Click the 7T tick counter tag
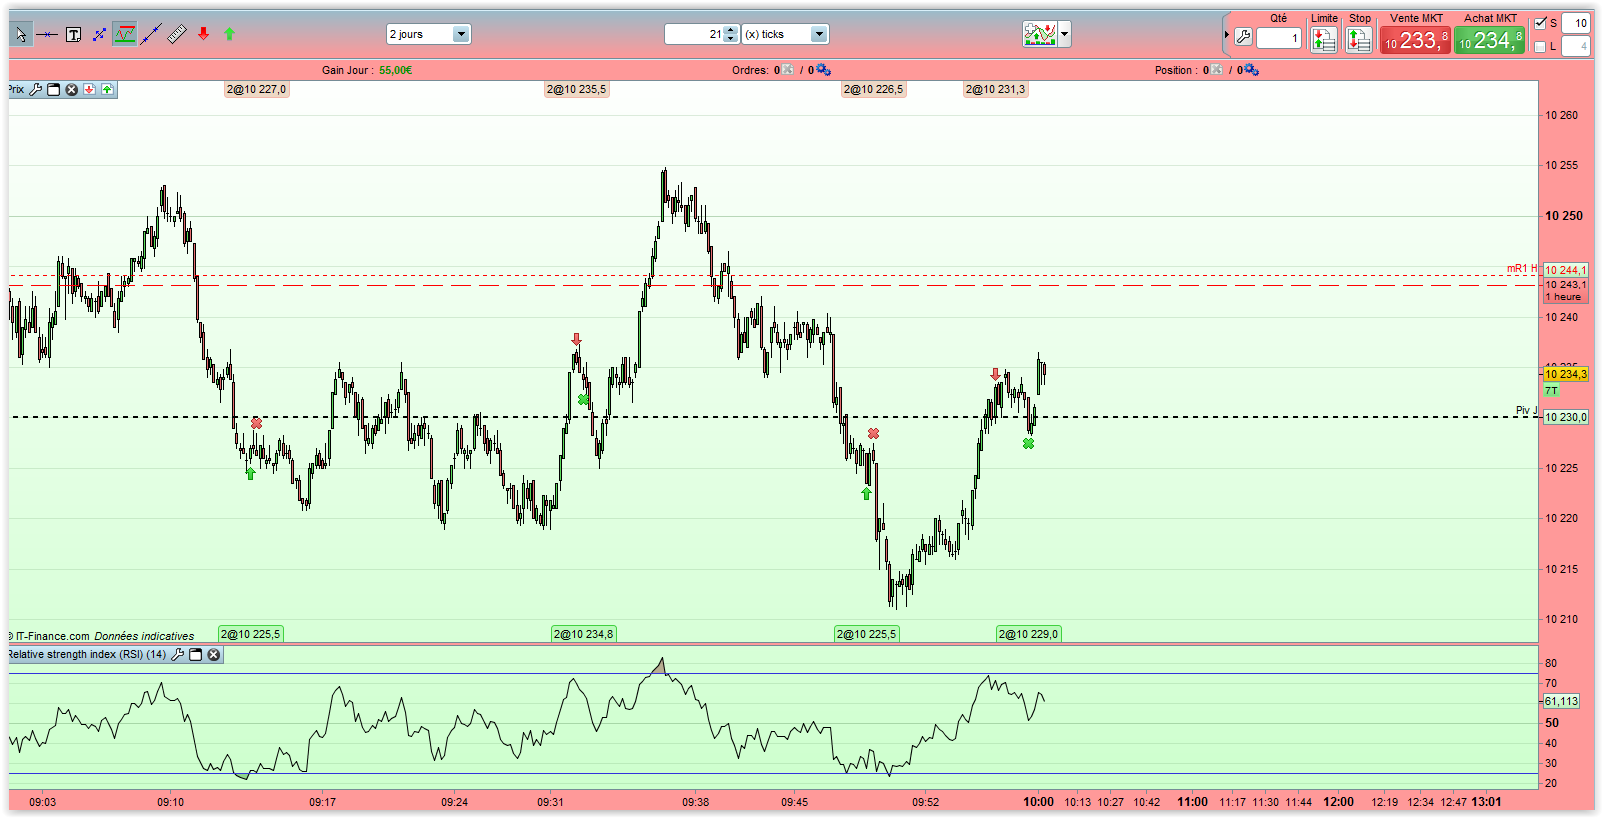Screen dimensions: 1603x818 (x=1551, y=390)
